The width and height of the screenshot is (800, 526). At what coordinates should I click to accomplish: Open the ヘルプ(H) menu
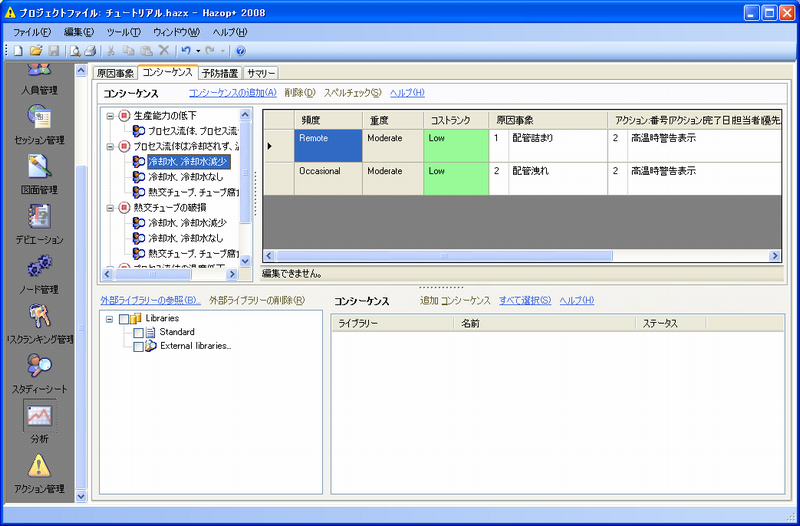click(x=230, y=32)
